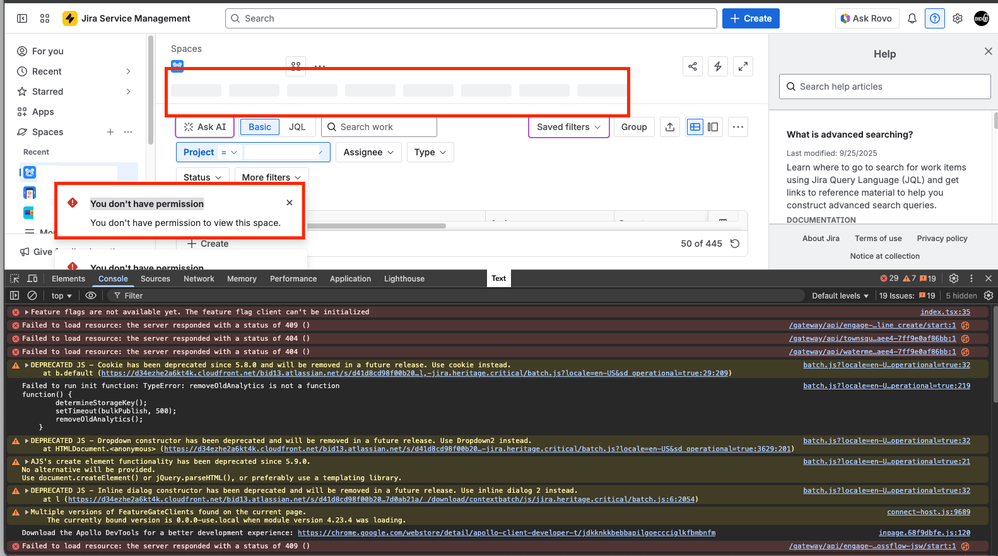Viewport: 998px width, 556px height.
Task: Collapse the Jira sidebar using the panel icon
Action: tap(22, 18)
